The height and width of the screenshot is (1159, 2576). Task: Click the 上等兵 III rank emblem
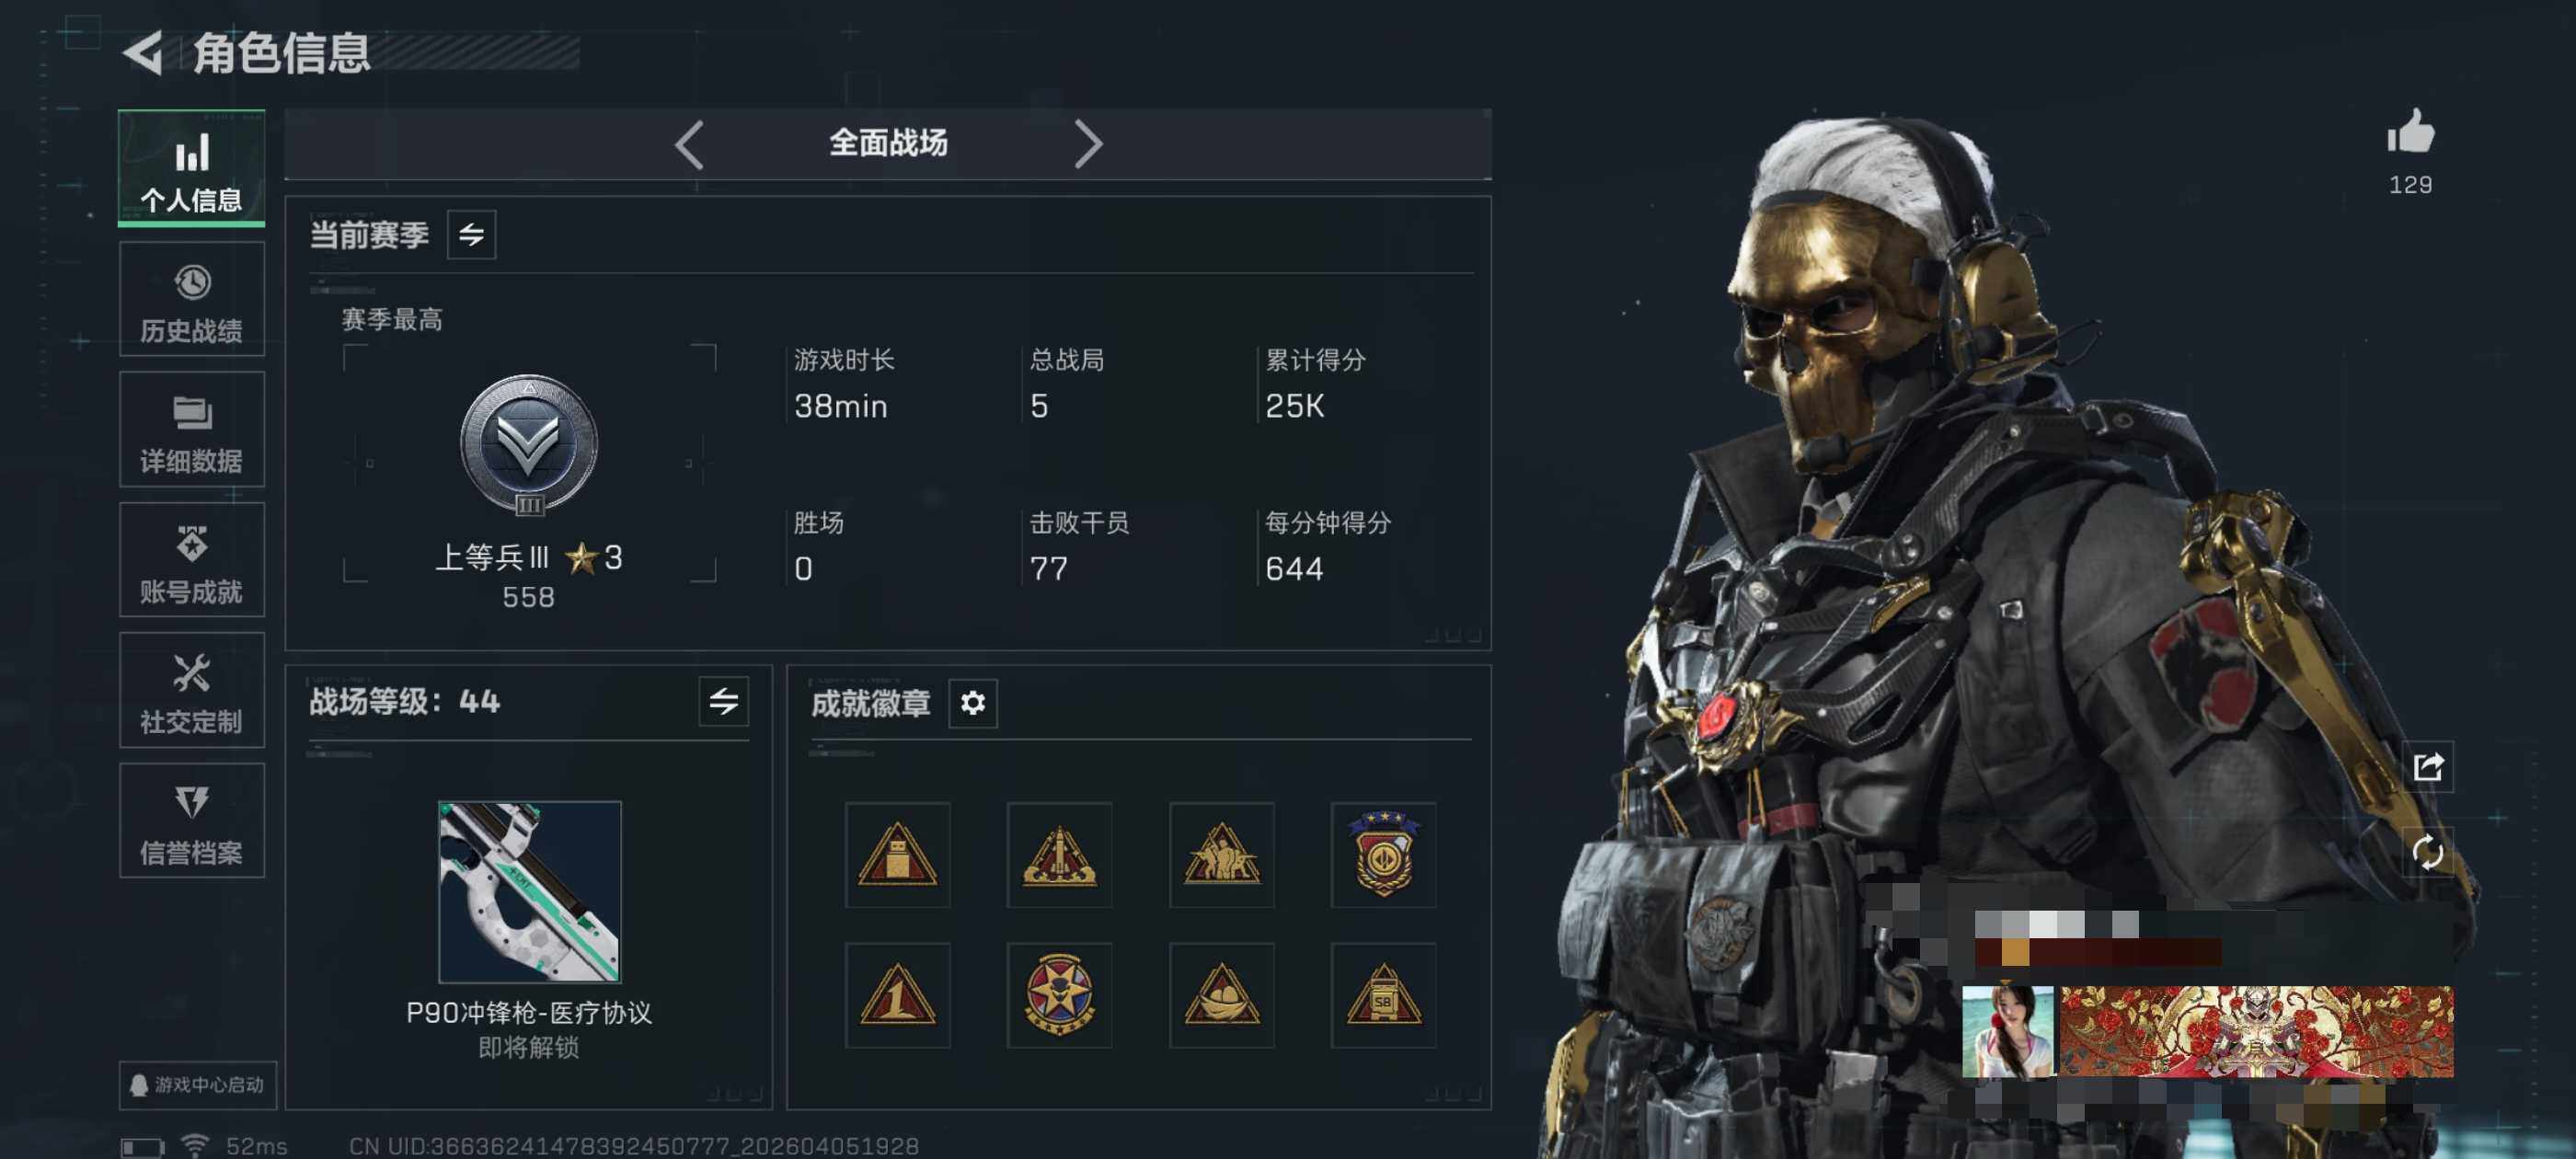point(528,446)
